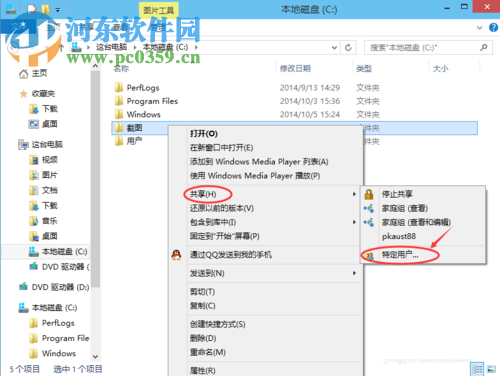Click the PerfLogs folder icon in the file list

tap(119, 88)
